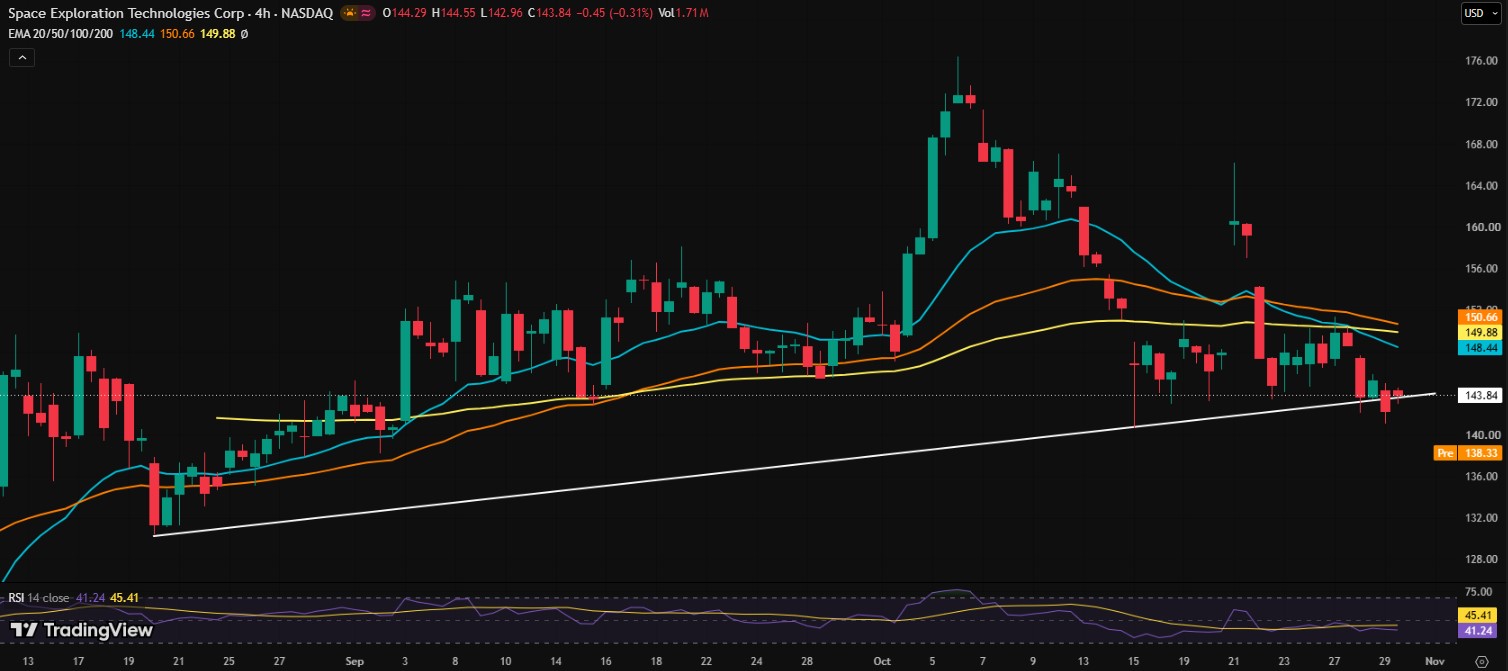1508x671 pixels.
Task: Click the volume reading Vol 1.71M
Action: click(685, 13)
